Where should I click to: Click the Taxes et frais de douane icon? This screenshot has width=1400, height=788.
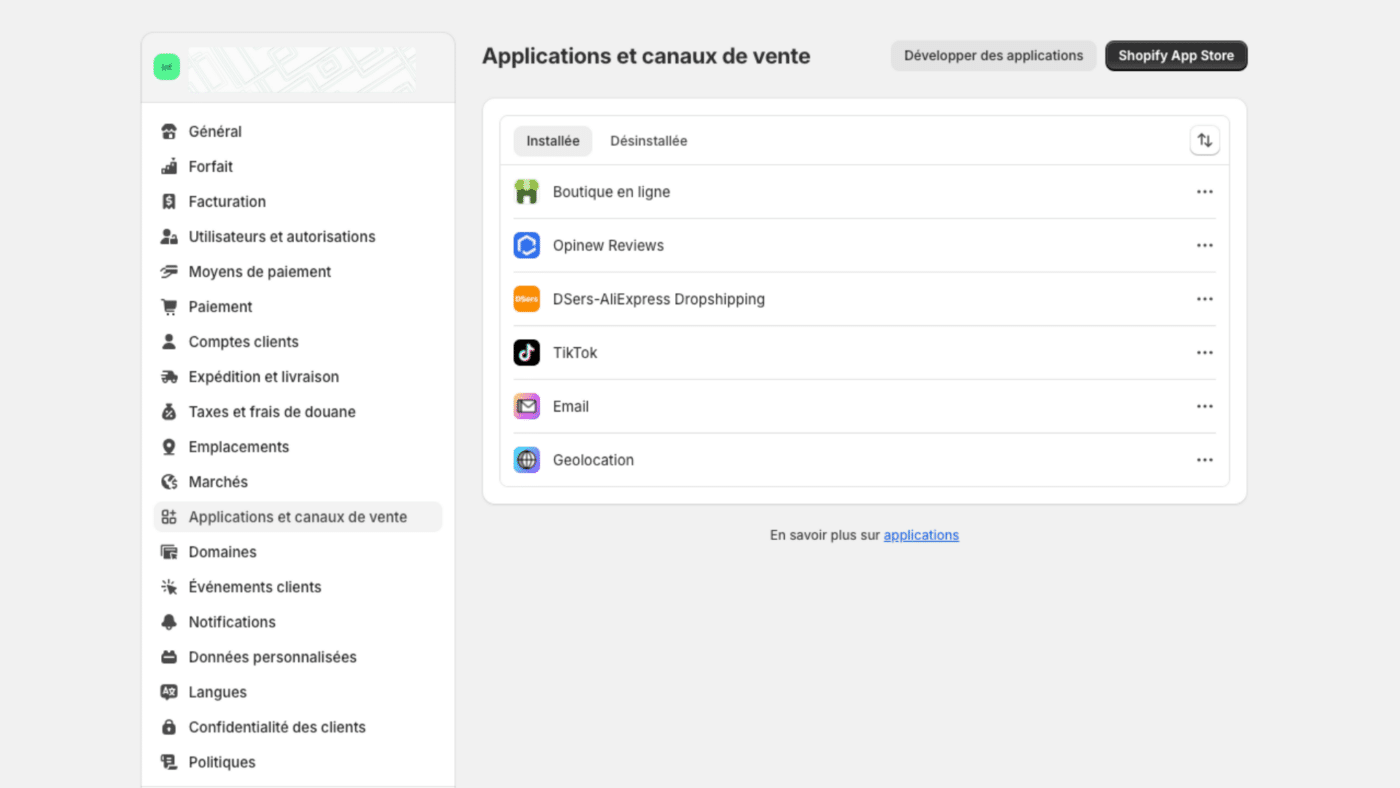coord(169,411)
